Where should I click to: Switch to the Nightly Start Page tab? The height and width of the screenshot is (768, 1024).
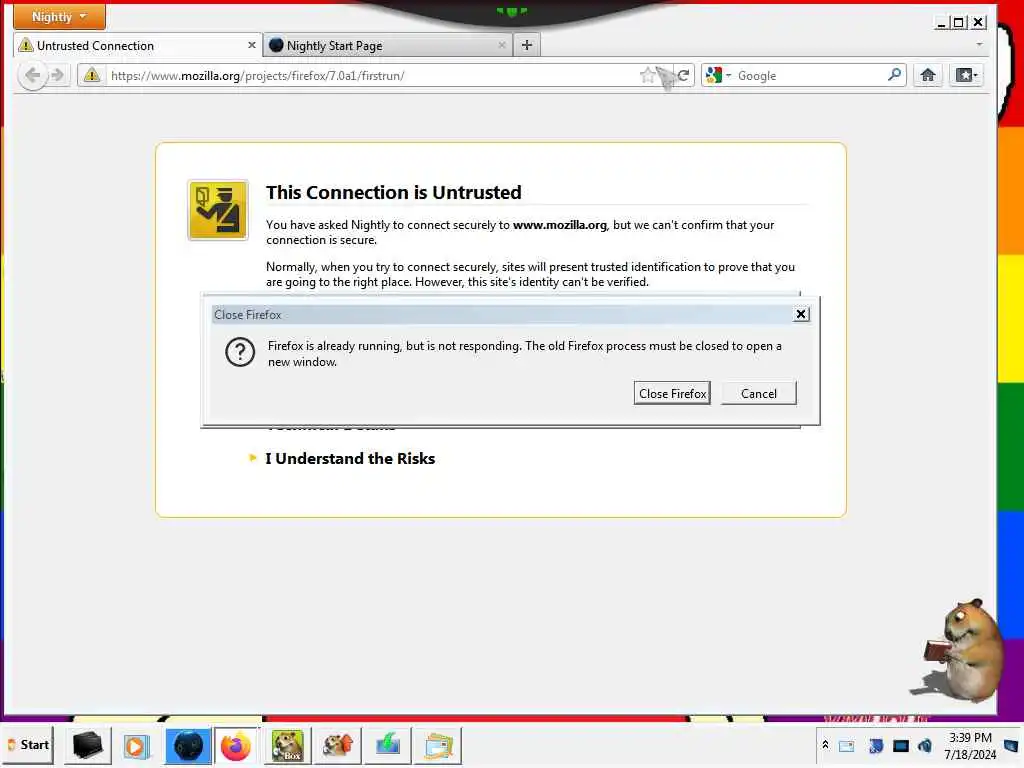(387, 46)
